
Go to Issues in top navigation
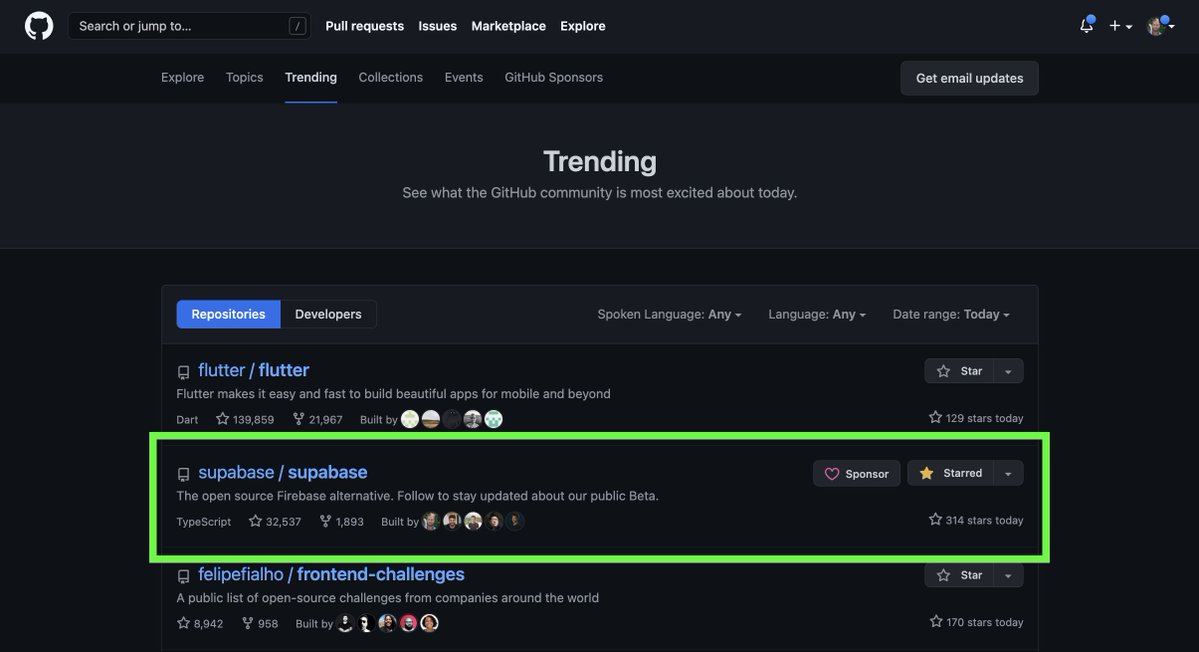point(437,26)
